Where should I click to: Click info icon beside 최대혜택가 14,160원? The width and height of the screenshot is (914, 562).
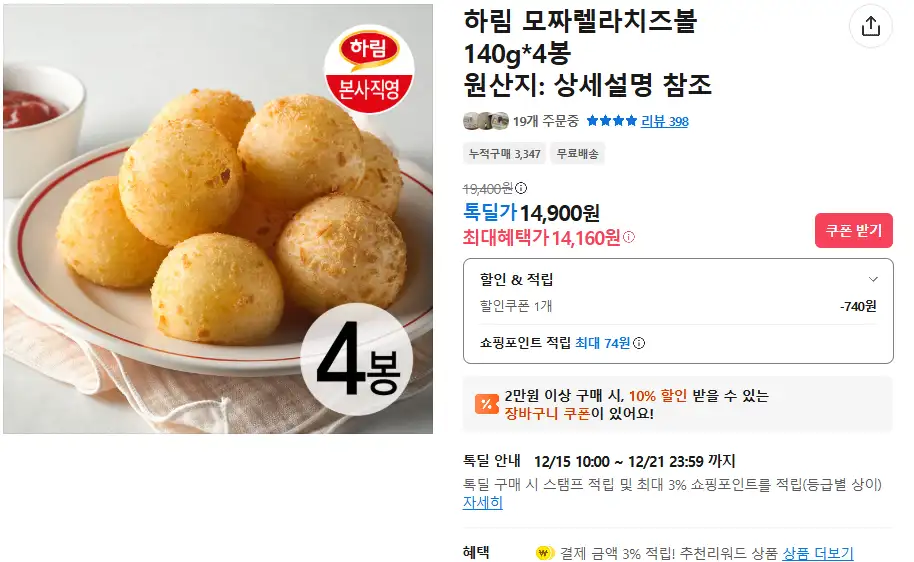click(x=629, y=237)
